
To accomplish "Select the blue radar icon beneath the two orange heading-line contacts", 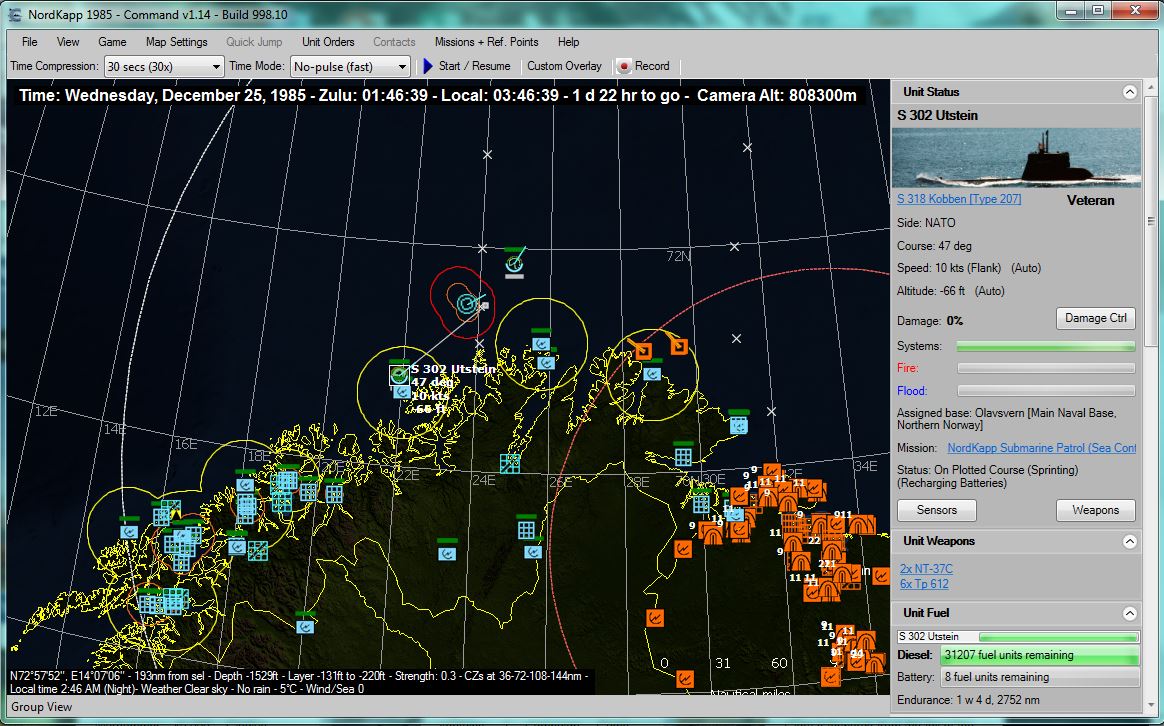I will pos(652,373).
